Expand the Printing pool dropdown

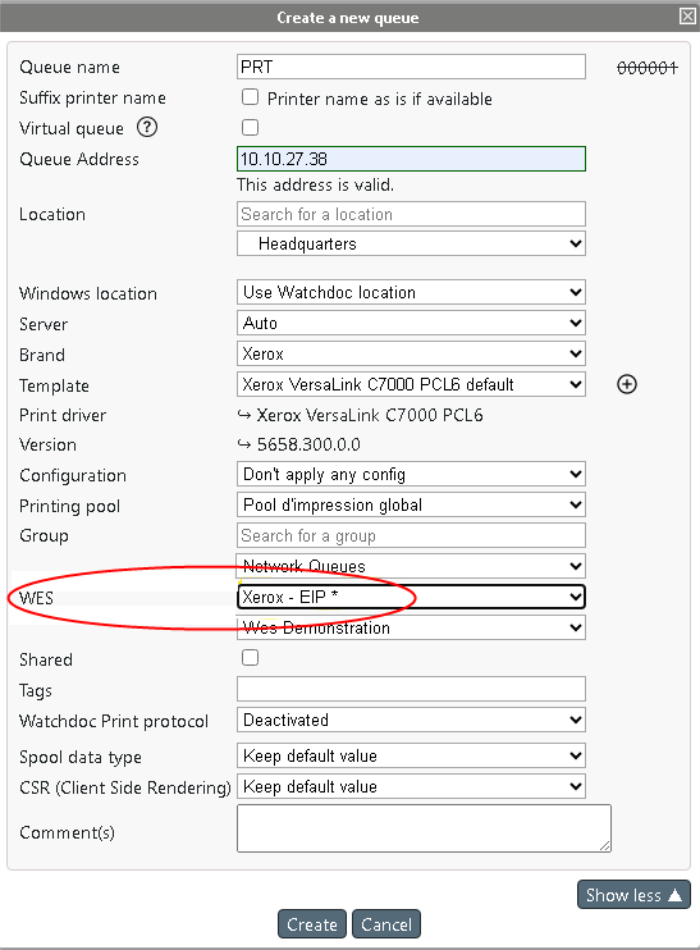(411, 505)
